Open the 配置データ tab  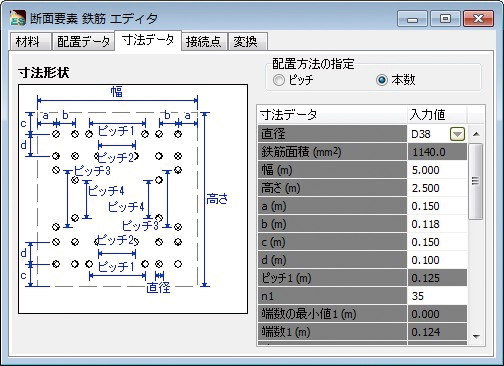pyautogui.click(x=83, y=42)
